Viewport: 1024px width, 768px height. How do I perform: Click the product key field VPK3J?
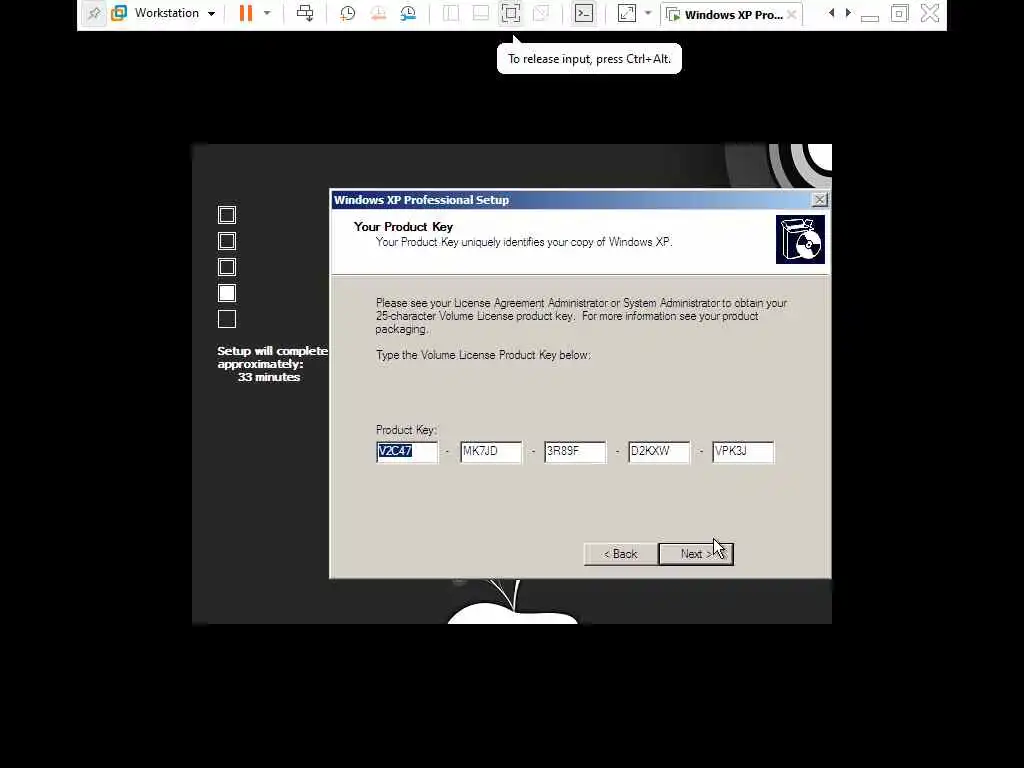pyautogui.click(x=743, y=452)
